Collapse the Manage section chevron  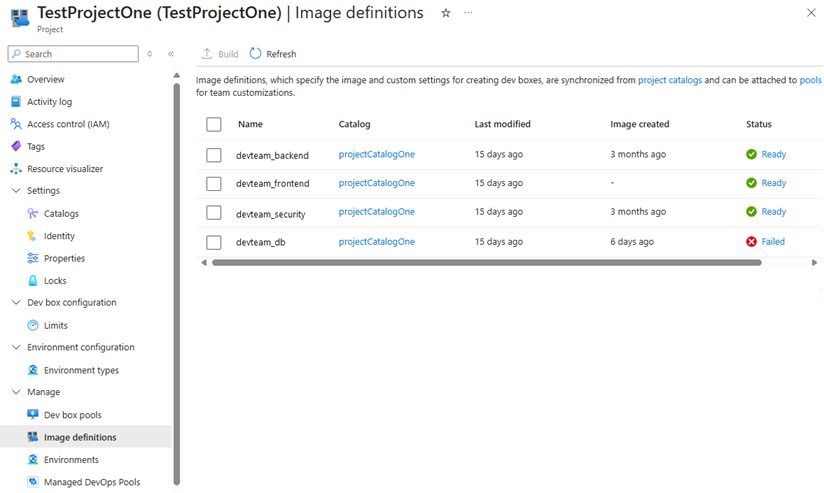tap(15, 392)
